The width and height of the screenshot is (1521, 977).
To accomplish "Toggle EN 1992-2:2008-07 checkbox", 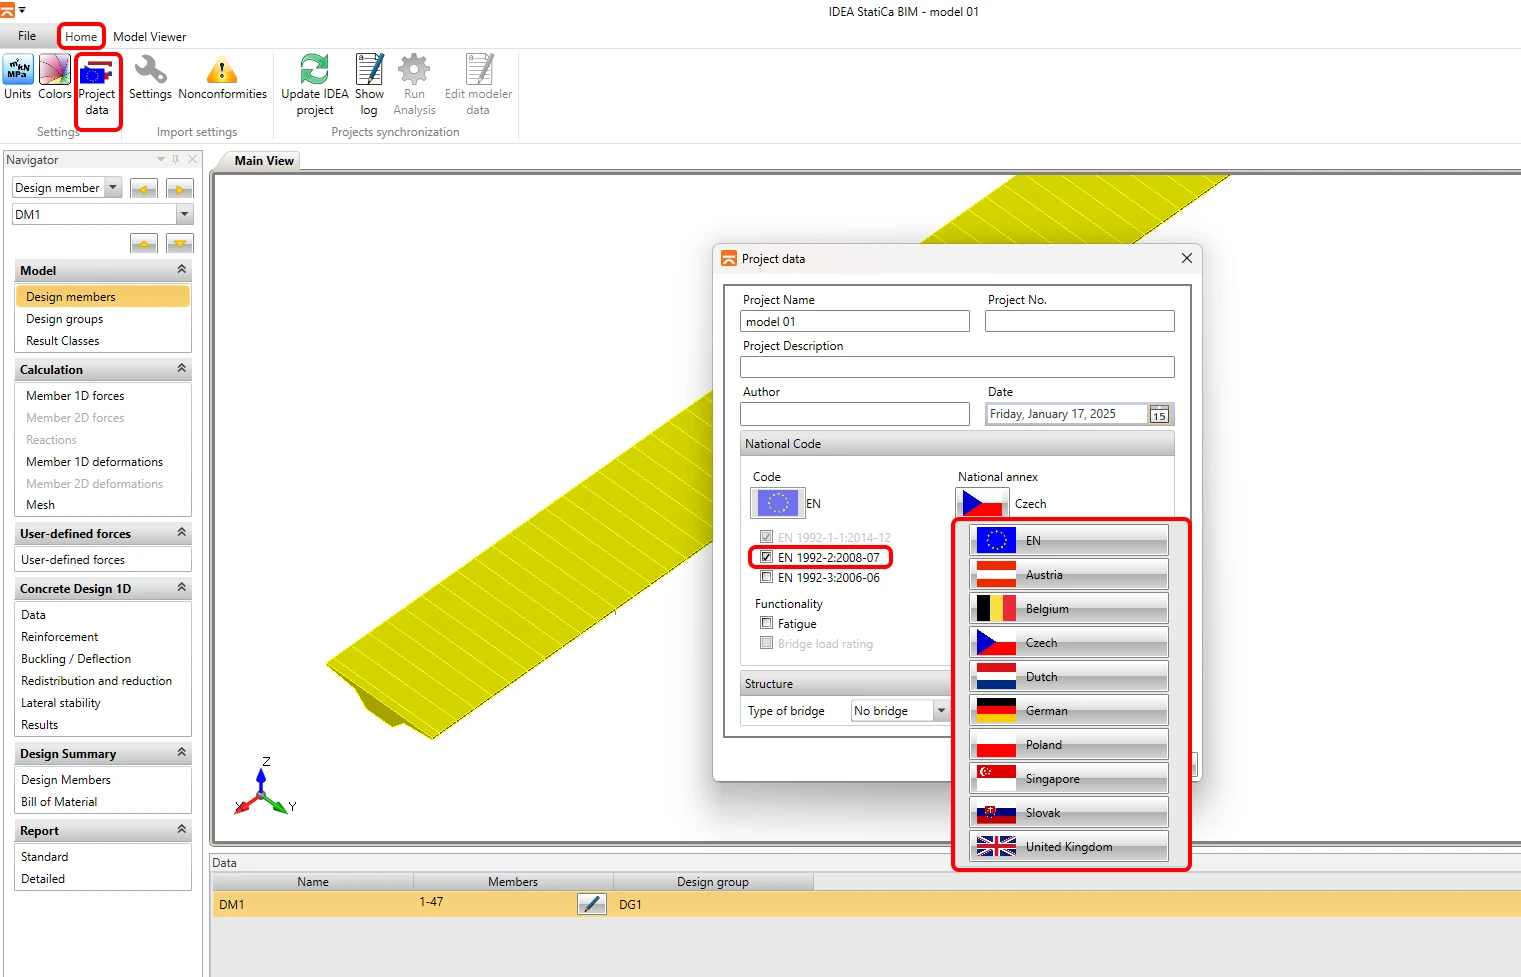I will tap(766, 557).
